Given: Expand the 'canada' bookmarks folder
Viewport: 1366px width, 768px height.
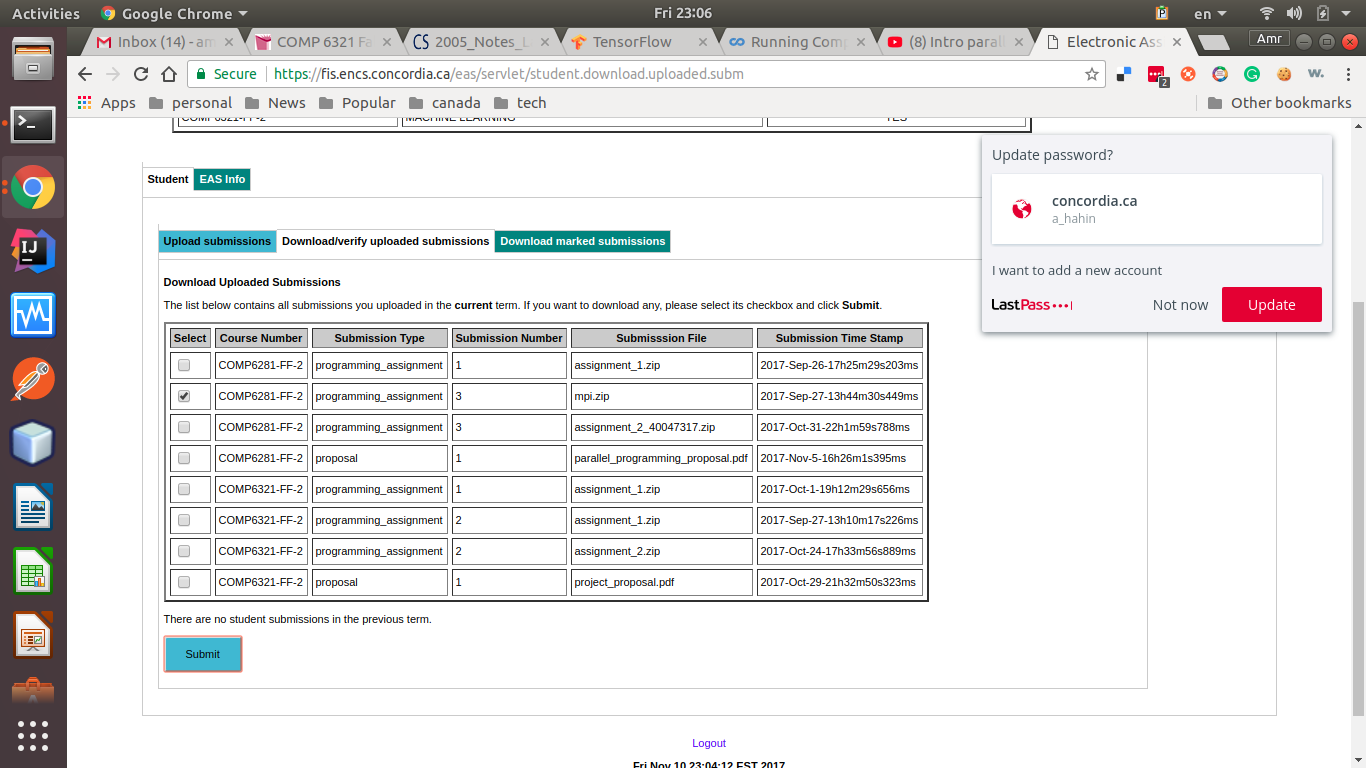Looking at the screenshot, I should [x=444, y=103].
